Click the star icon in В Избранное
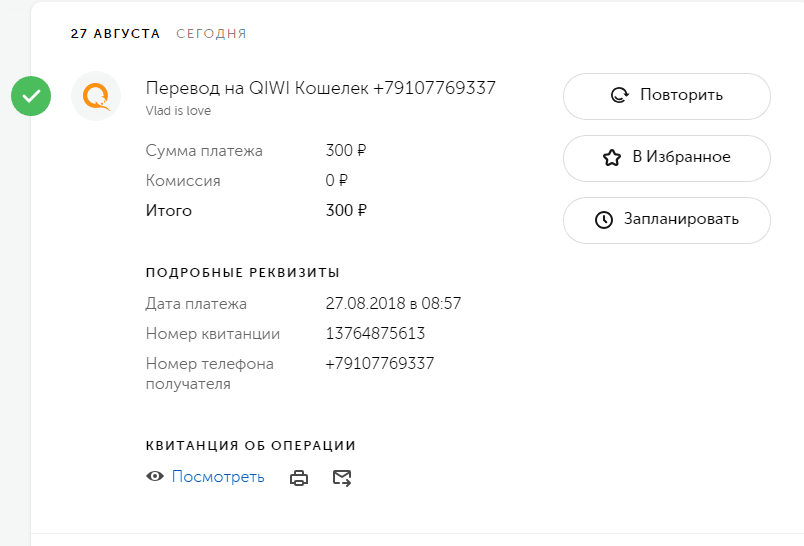Screen dimensions: 804x546 612,157
